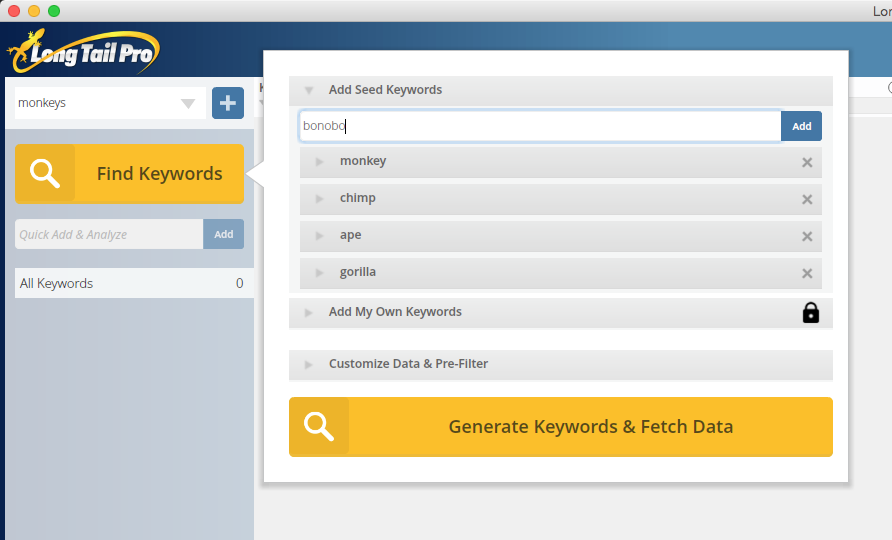Select All Keywords in the sidebar
The image size is (892, 540).
(130, 283)
